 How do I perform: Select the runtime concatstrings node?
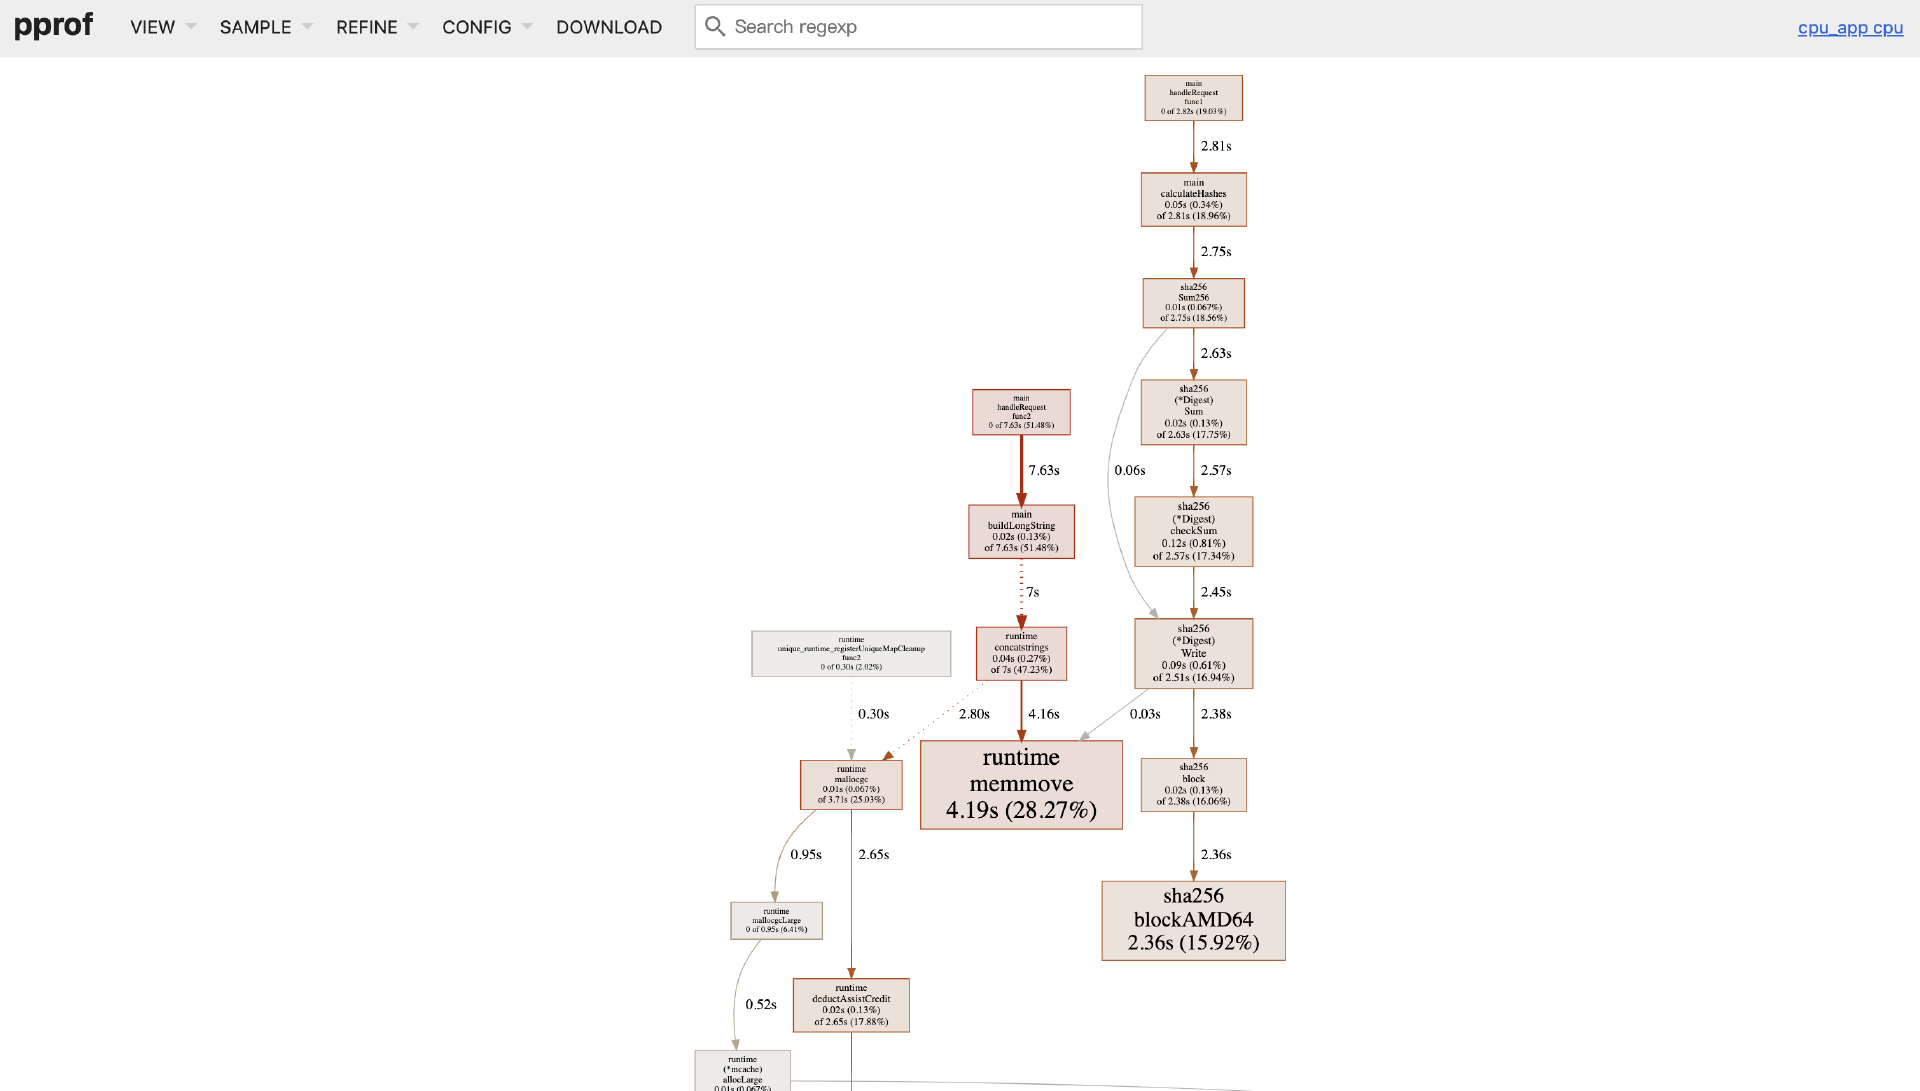(1020, 653)
